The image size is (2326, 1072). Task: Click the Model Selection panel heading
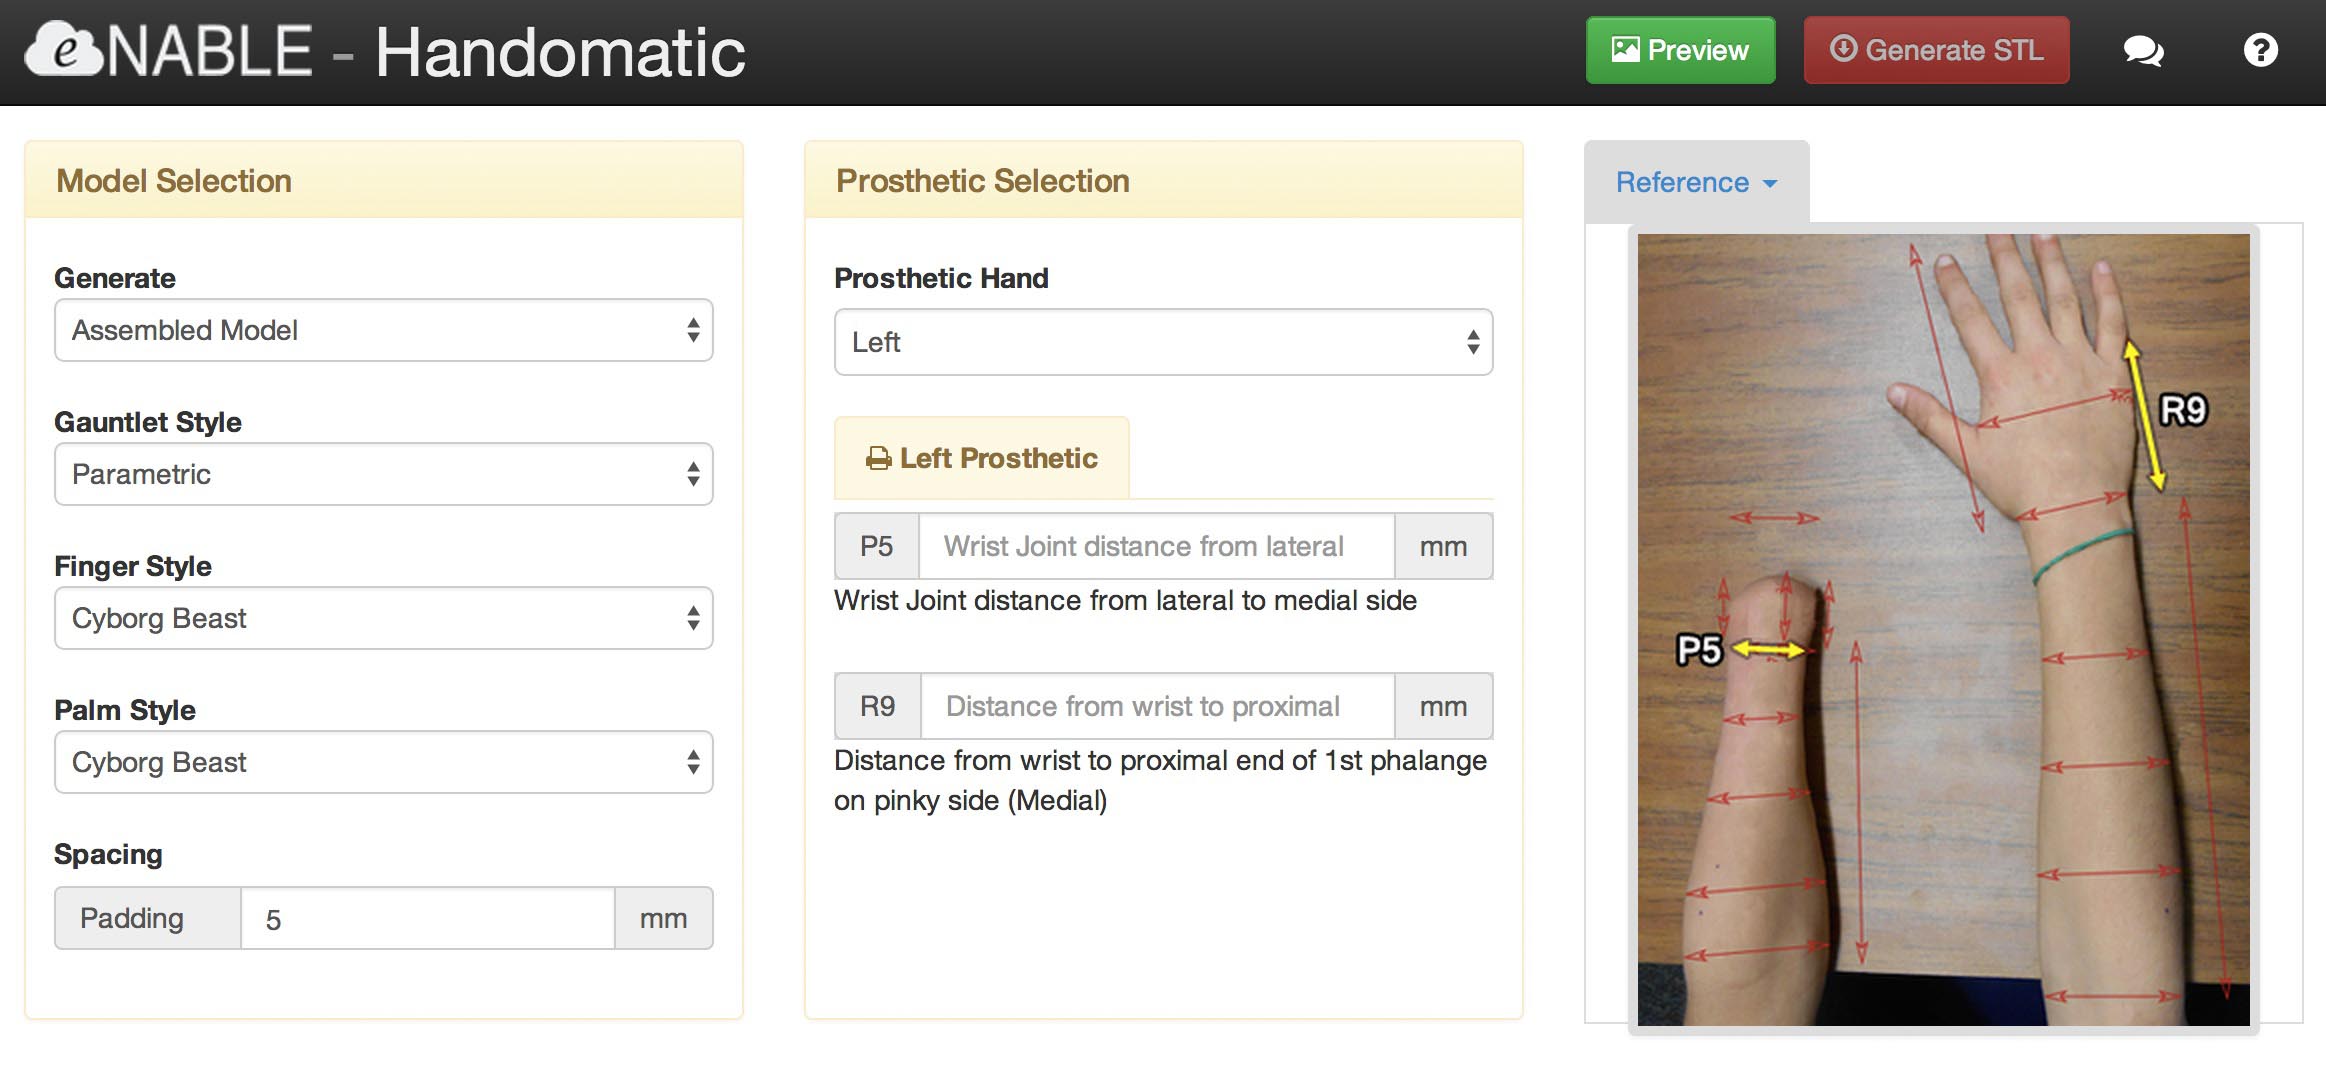(174, 181)
